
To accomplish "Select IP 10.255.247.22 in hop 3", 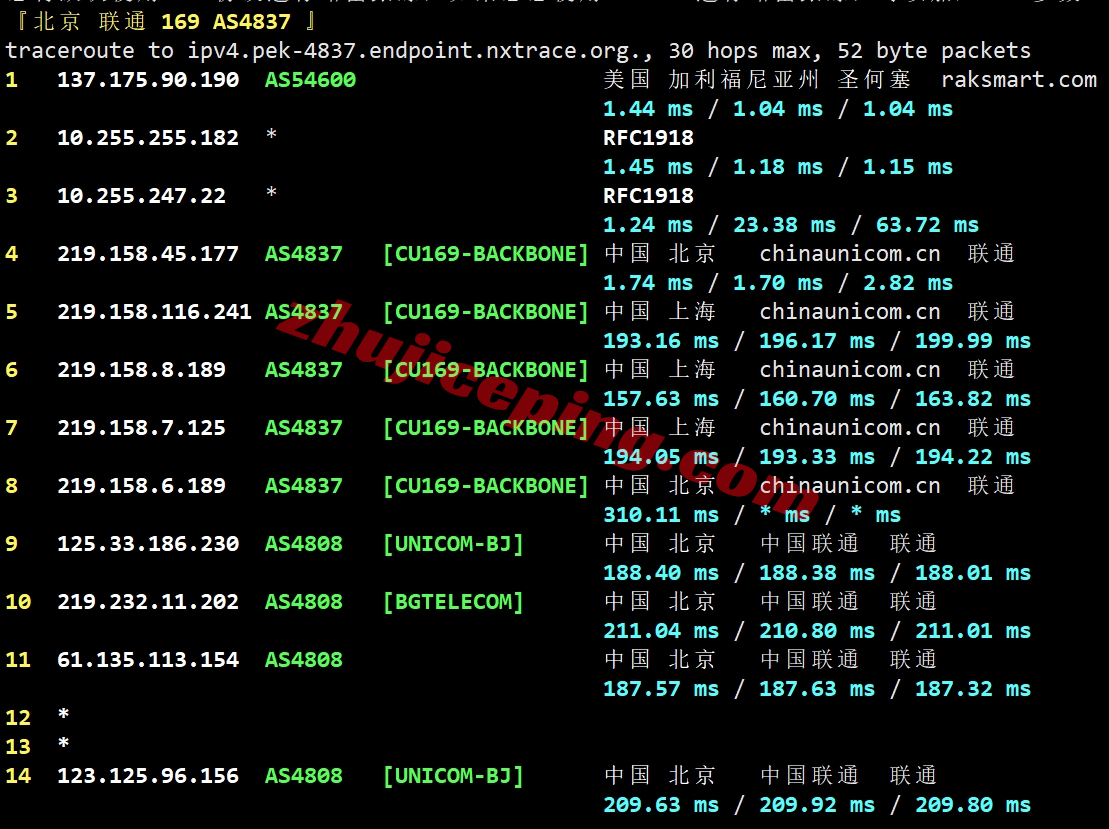I will [x=141, y=195].
